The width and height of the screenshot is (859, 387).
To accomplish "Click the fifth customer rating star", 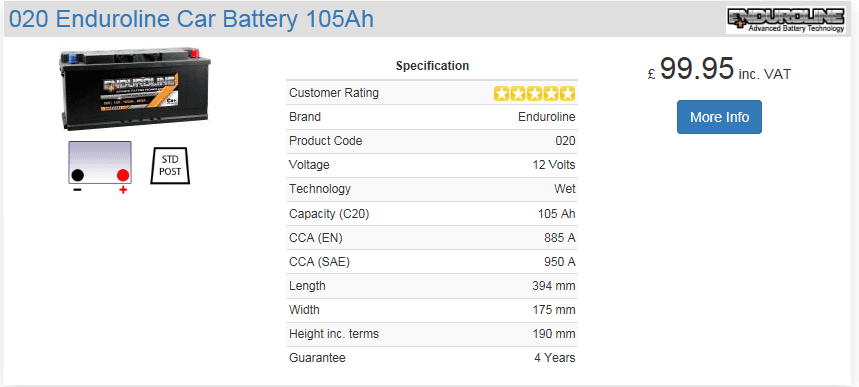I will click(x=568, y=94).
